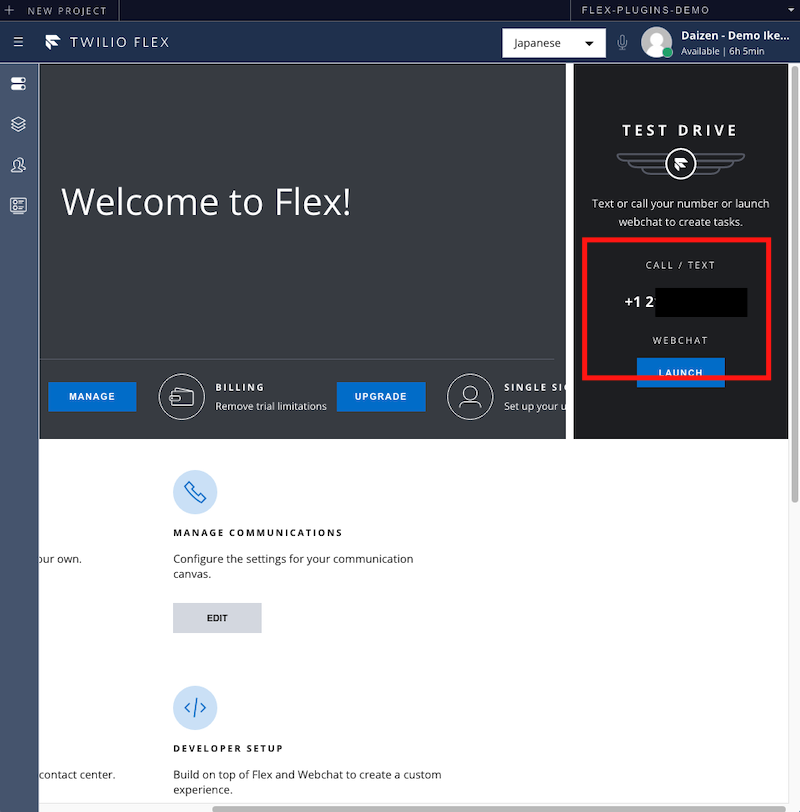Click the 'WEBCHAT' label
This screenshot has width=800, height=812.
click(x=680, y=340)
